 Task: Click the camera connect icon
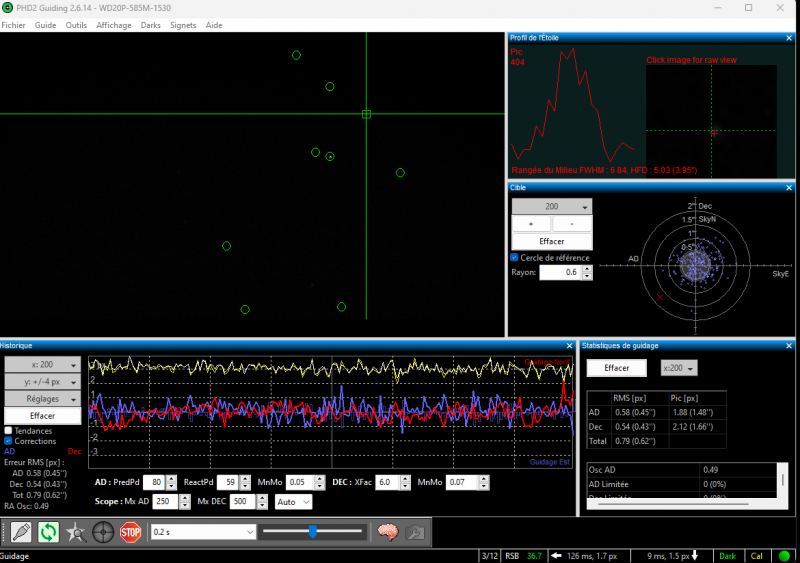coord(21,532)
